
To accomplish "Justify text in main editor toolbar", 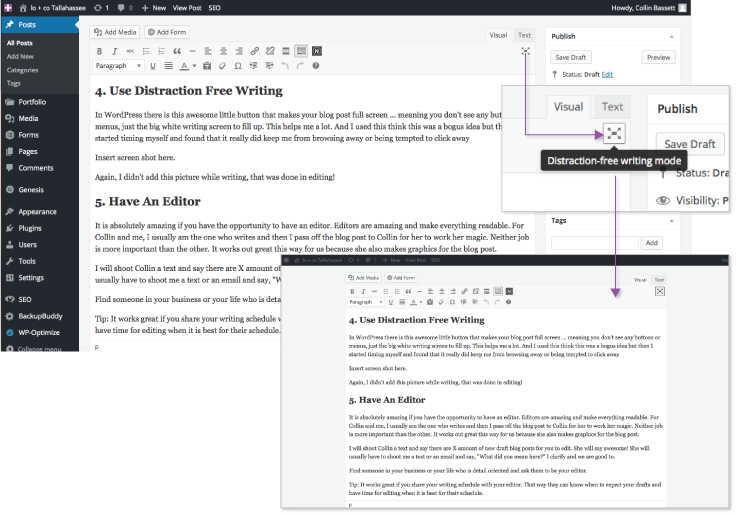I will click(168, 66).
